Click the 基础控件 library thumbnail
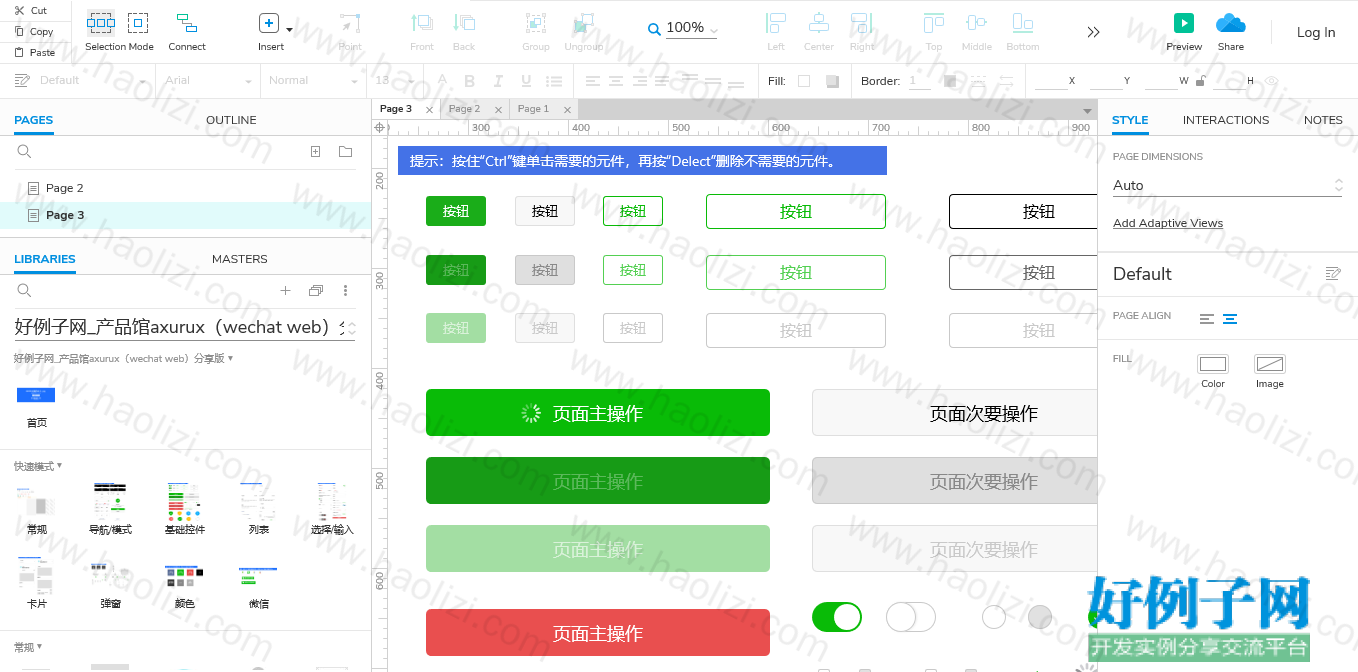The width and height of the screenshot is (1358, 672). (184, 509)
